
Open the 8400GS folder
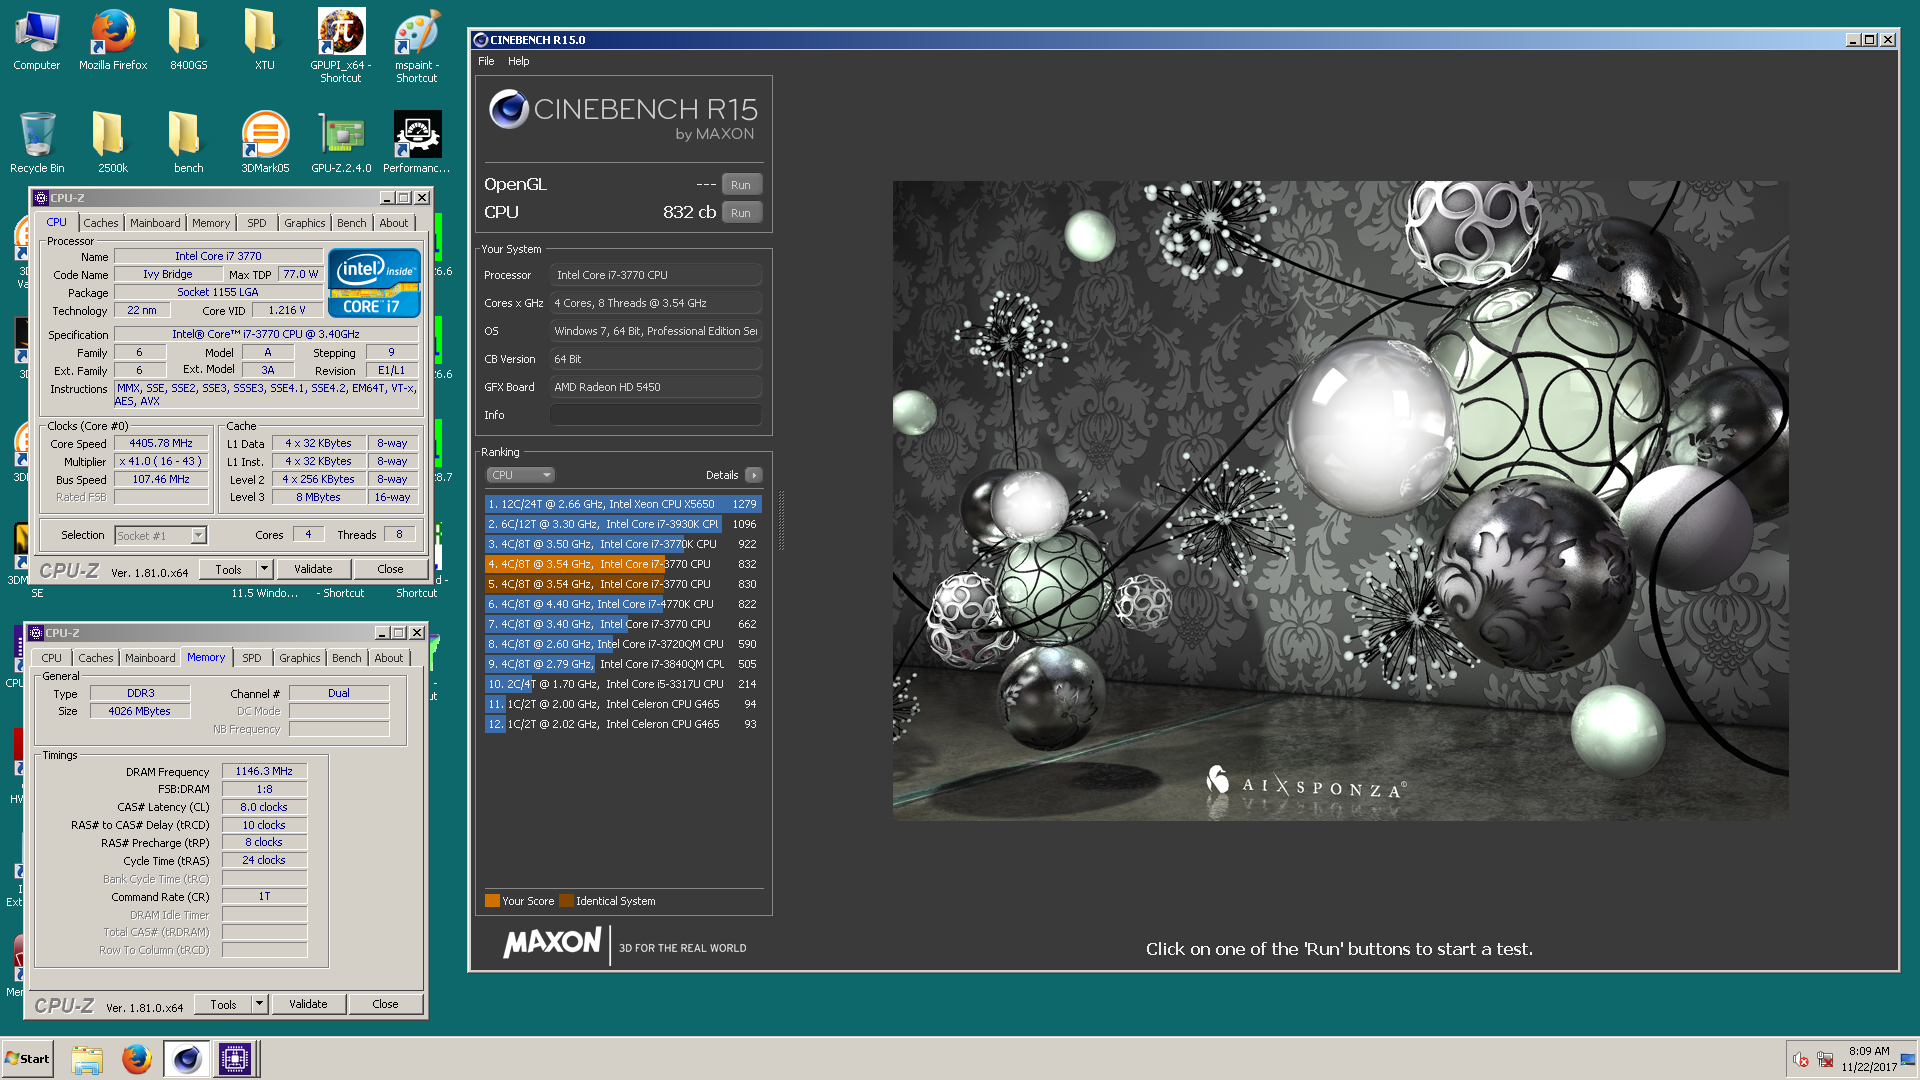click(x=188, y=40)
